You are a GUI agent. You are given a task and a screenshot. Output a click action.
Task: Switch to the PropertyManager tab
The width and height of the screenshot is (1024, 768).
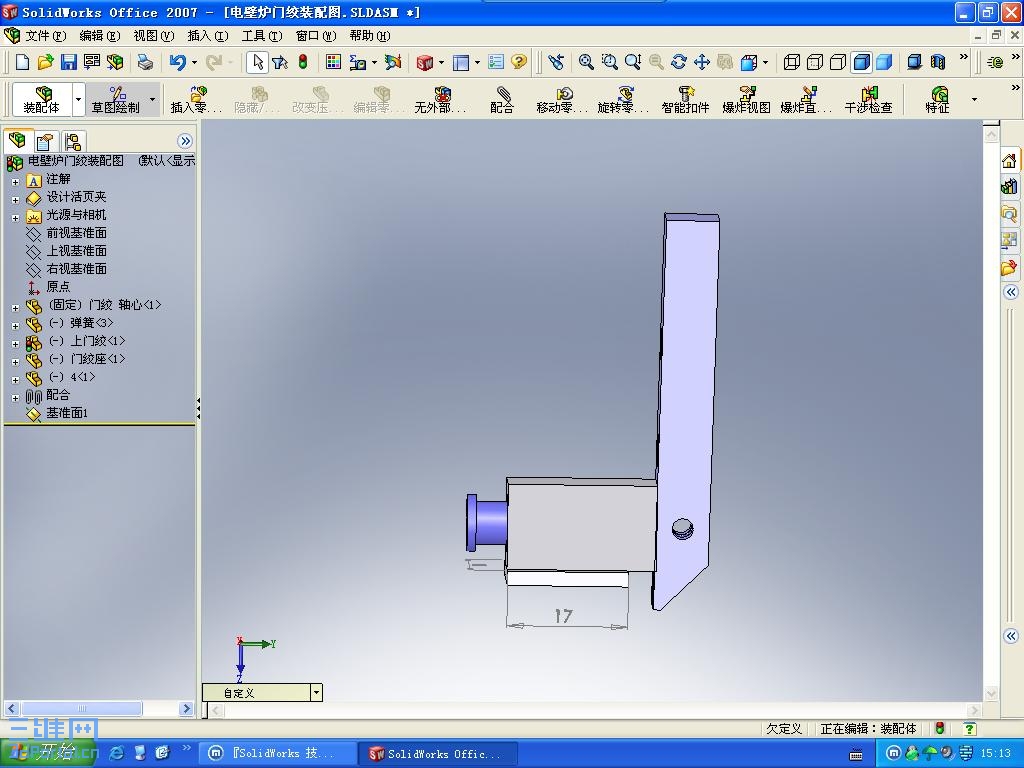pos(45,142)
